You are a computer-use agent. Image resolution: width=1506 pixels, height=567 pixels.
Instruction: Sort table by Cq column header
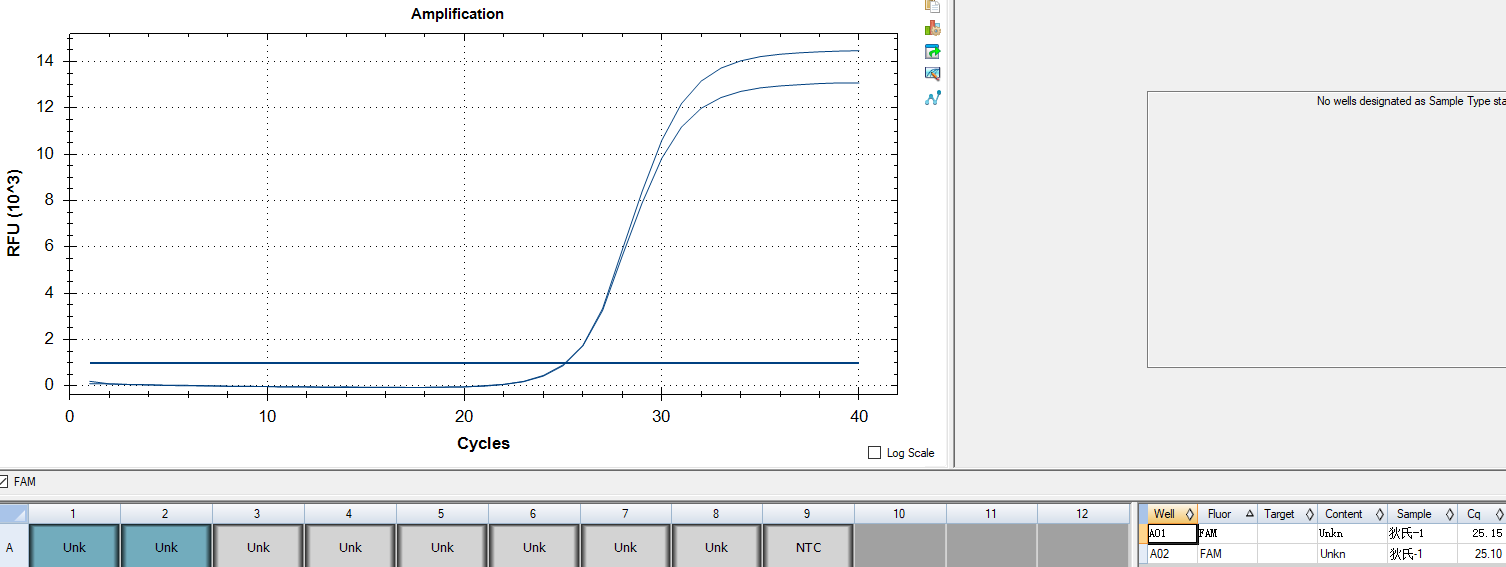tap(1481, 514)
